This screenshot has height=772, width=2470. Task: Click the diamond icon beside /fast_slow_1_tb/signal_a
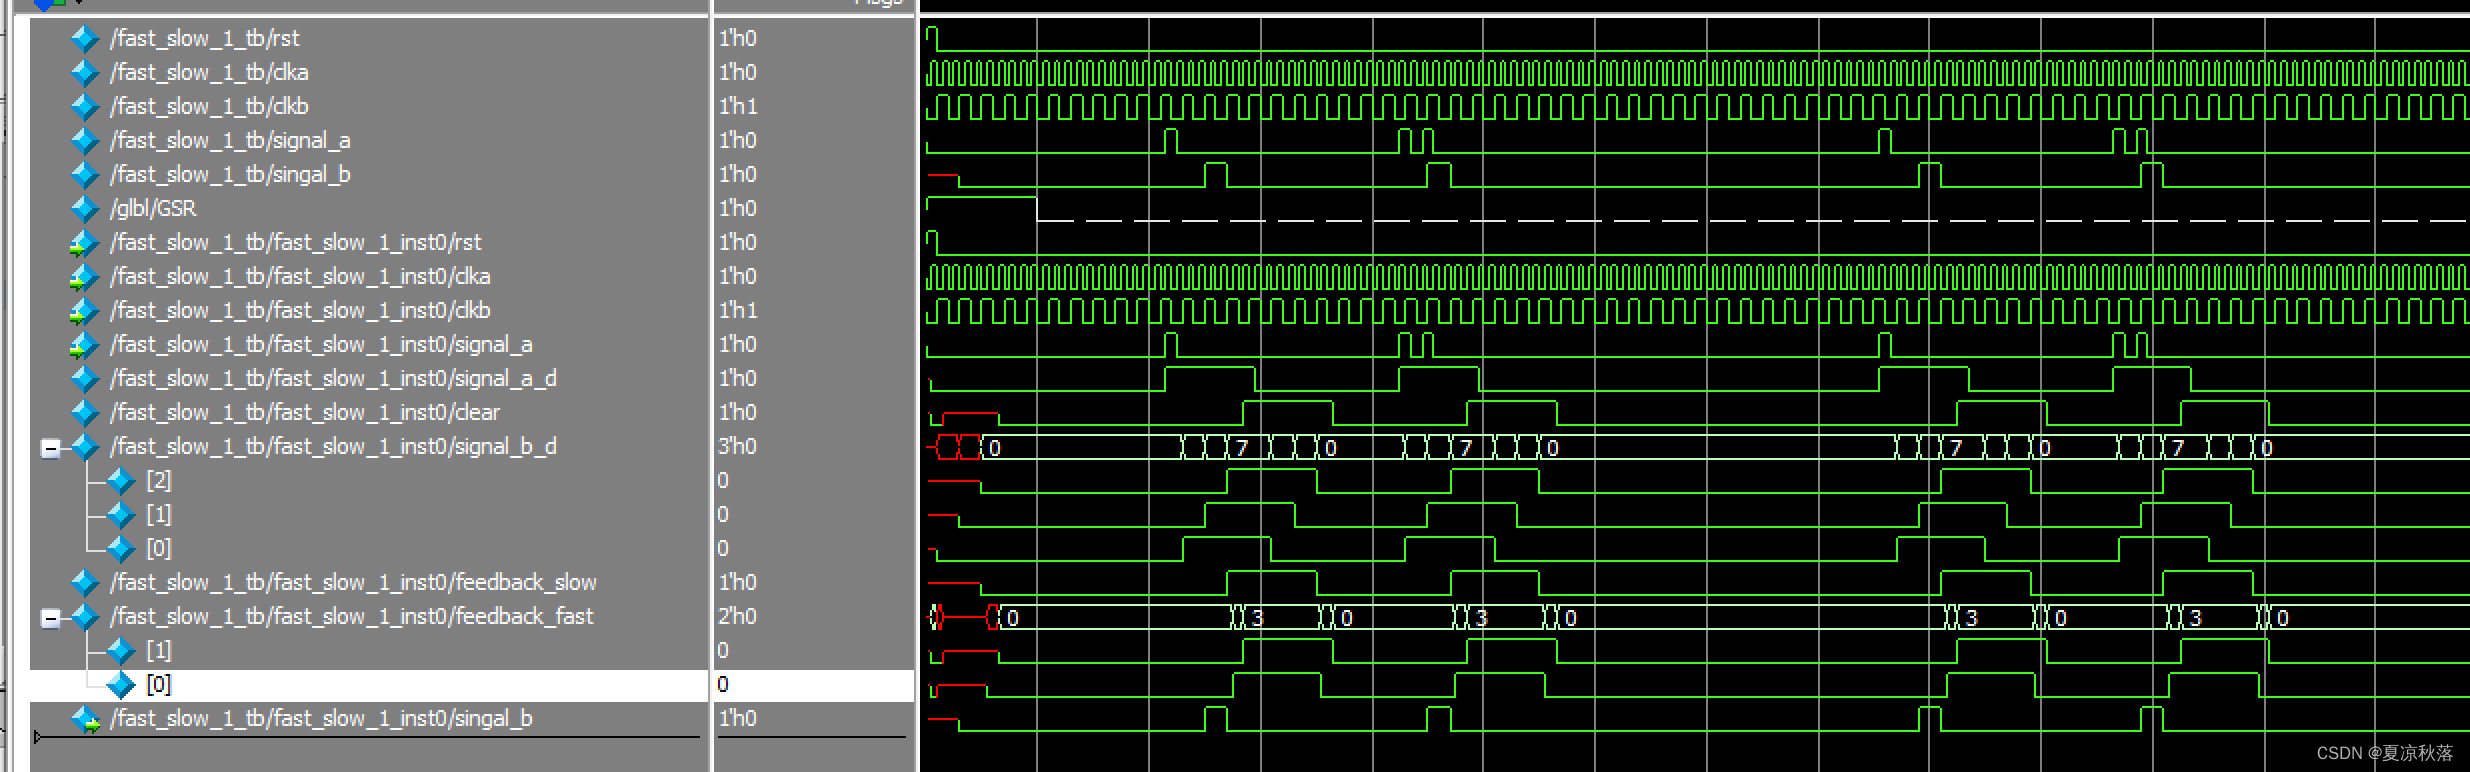85,141
